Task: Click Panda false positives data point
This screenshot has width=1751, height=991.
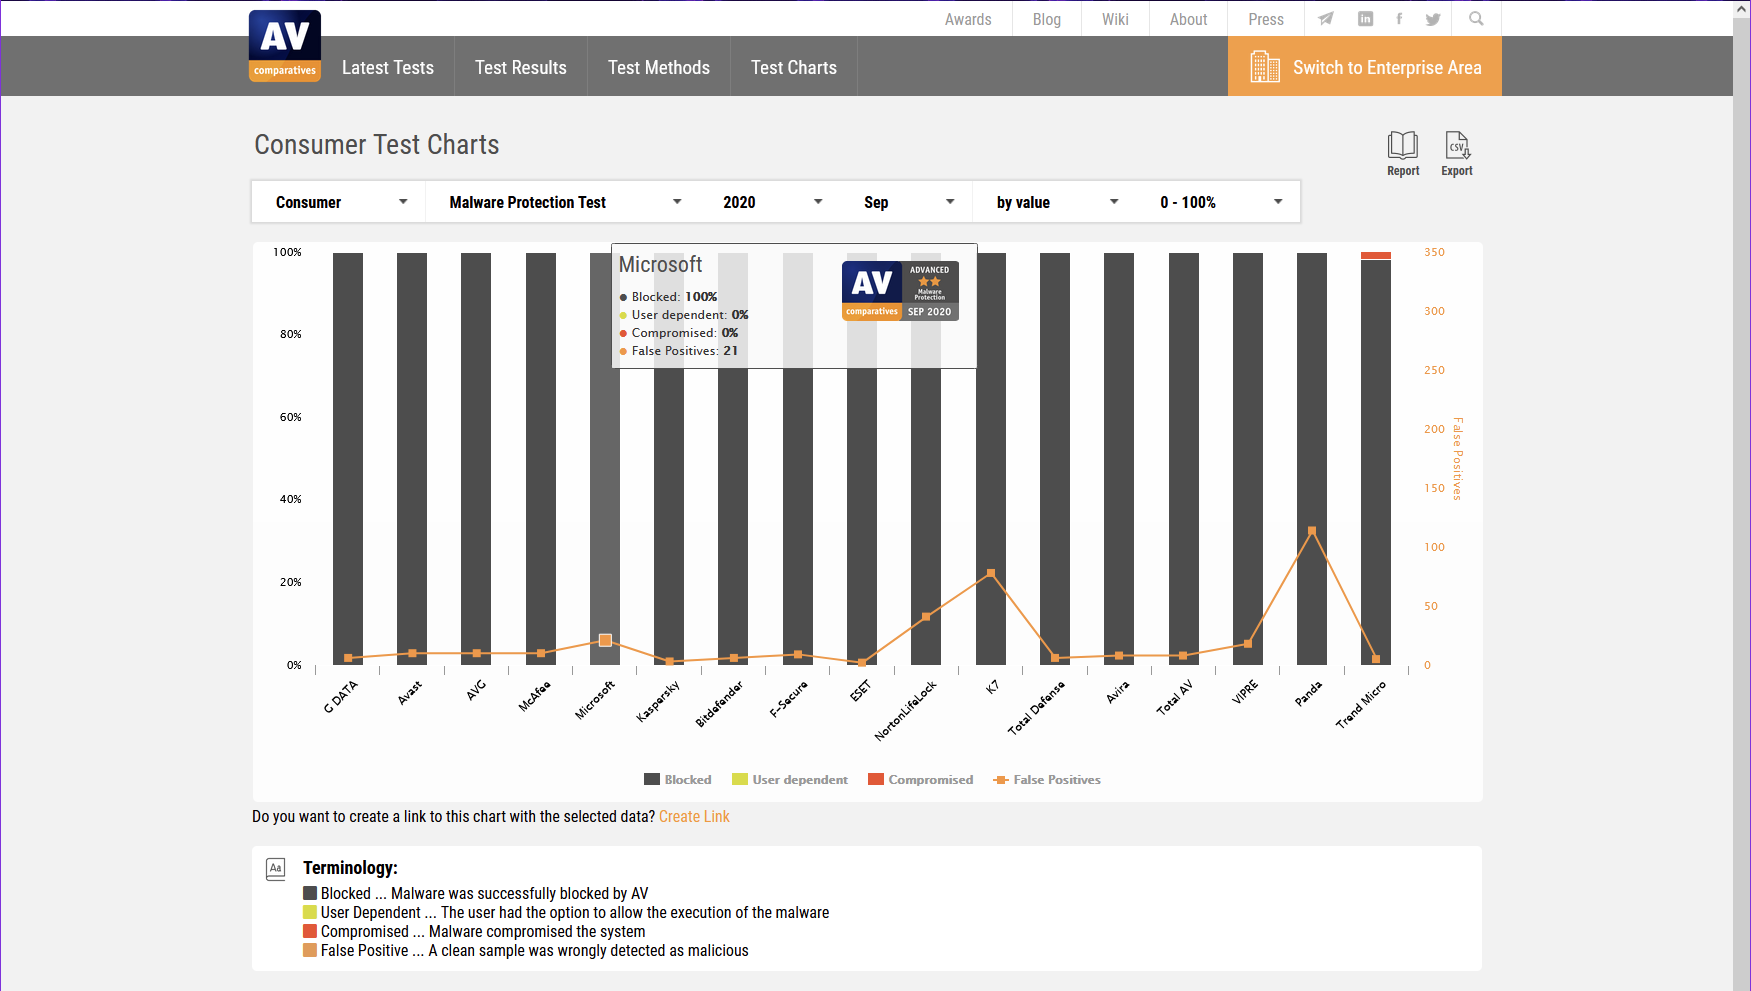Action: pos(1312,531)
